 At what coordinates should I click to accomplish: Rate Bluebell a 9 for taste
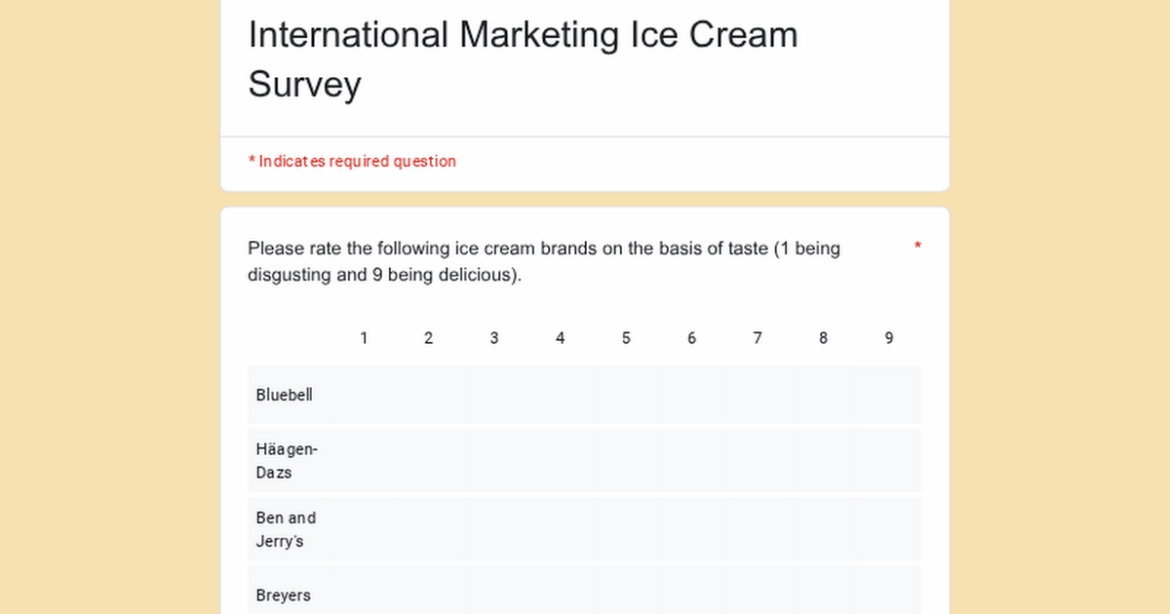pyautogui.click(x=888, y=395)
